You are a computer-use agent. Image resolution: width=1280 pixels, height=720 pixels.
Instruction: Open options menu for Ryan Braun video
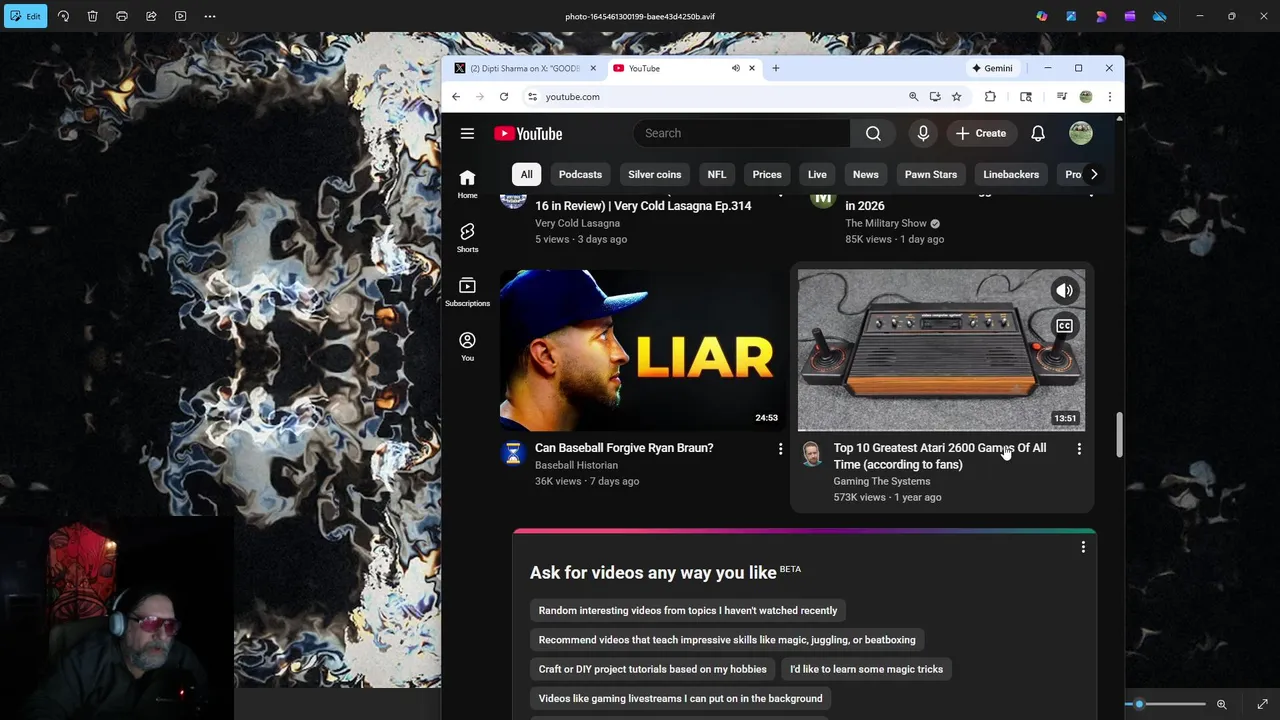[781, 449]
